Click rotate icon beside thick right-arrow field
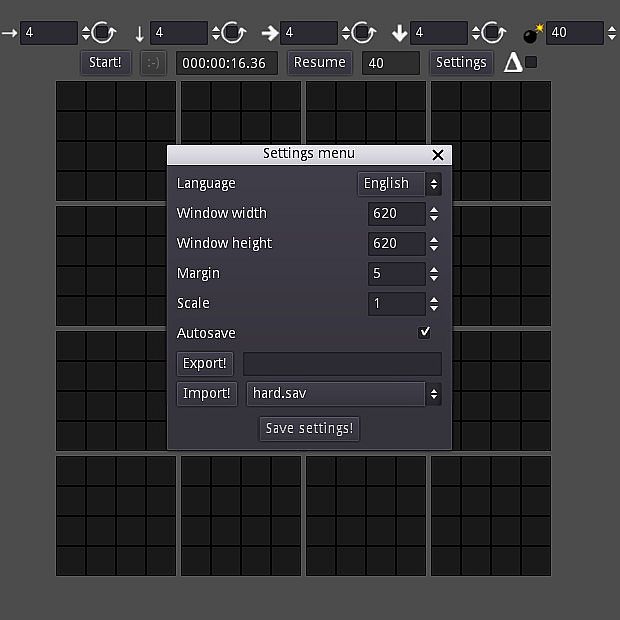This screenshot has width=620, height=620. [364, 33]
